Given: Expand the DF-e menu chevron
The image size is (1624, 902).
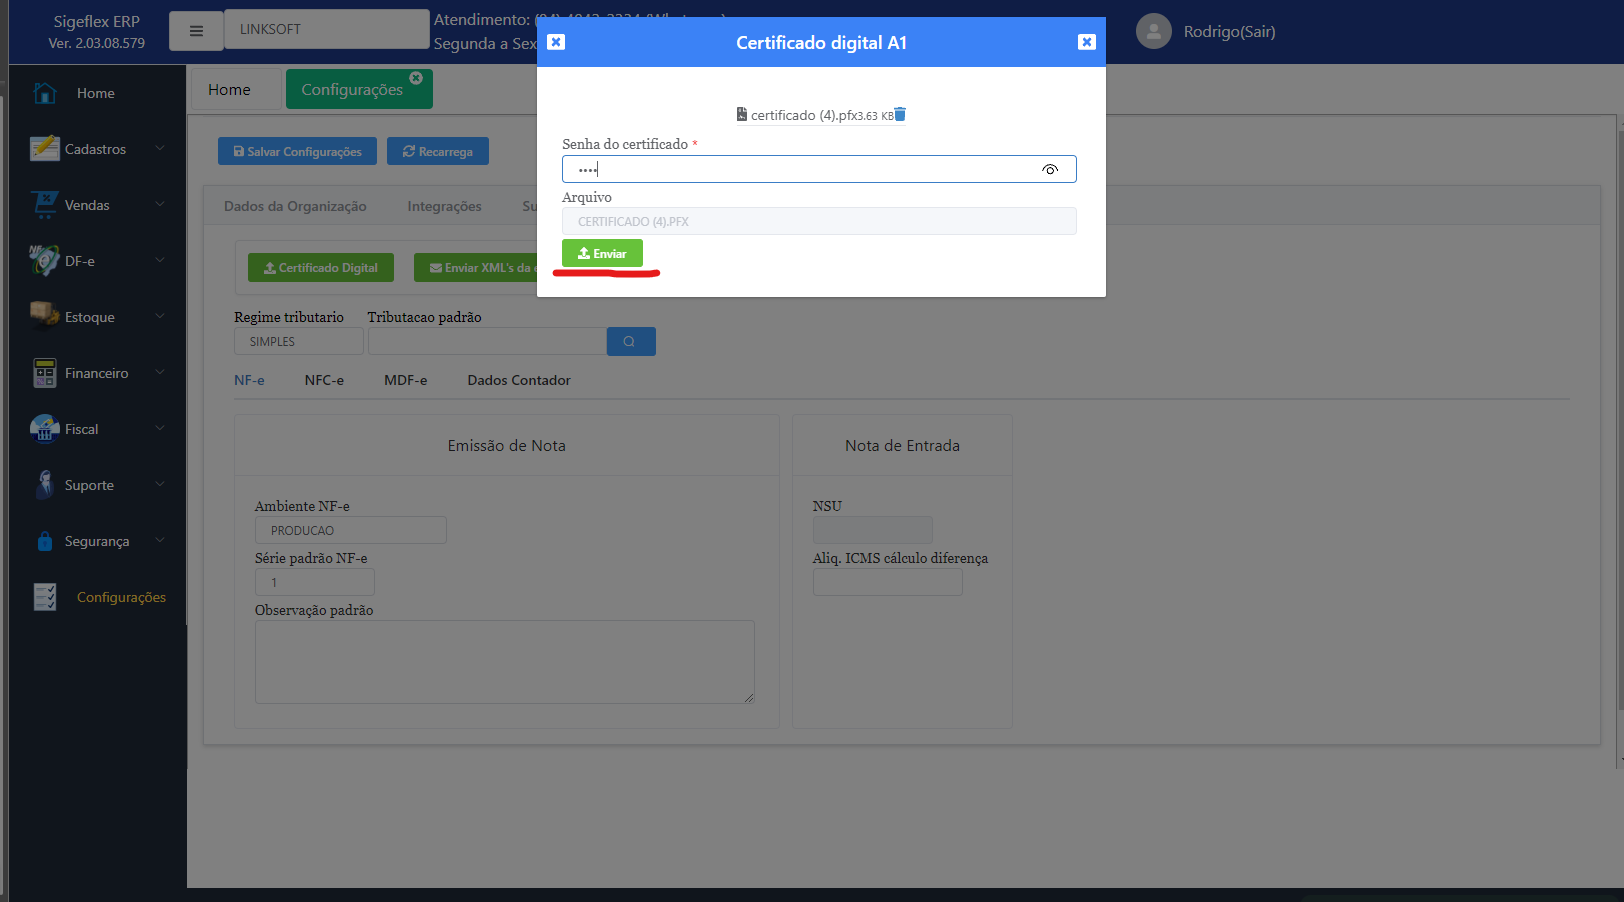Looking at the screenshot, I should [160, 261].
